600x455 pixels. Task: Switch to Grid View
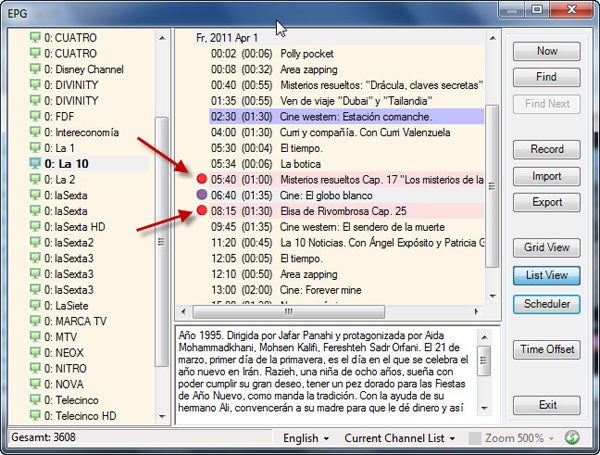546,248
